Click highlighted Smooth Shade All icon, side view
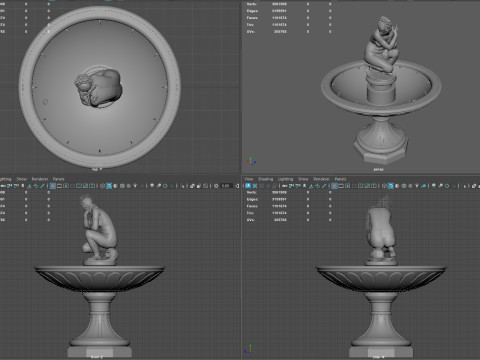 click(x=391, y=186)
